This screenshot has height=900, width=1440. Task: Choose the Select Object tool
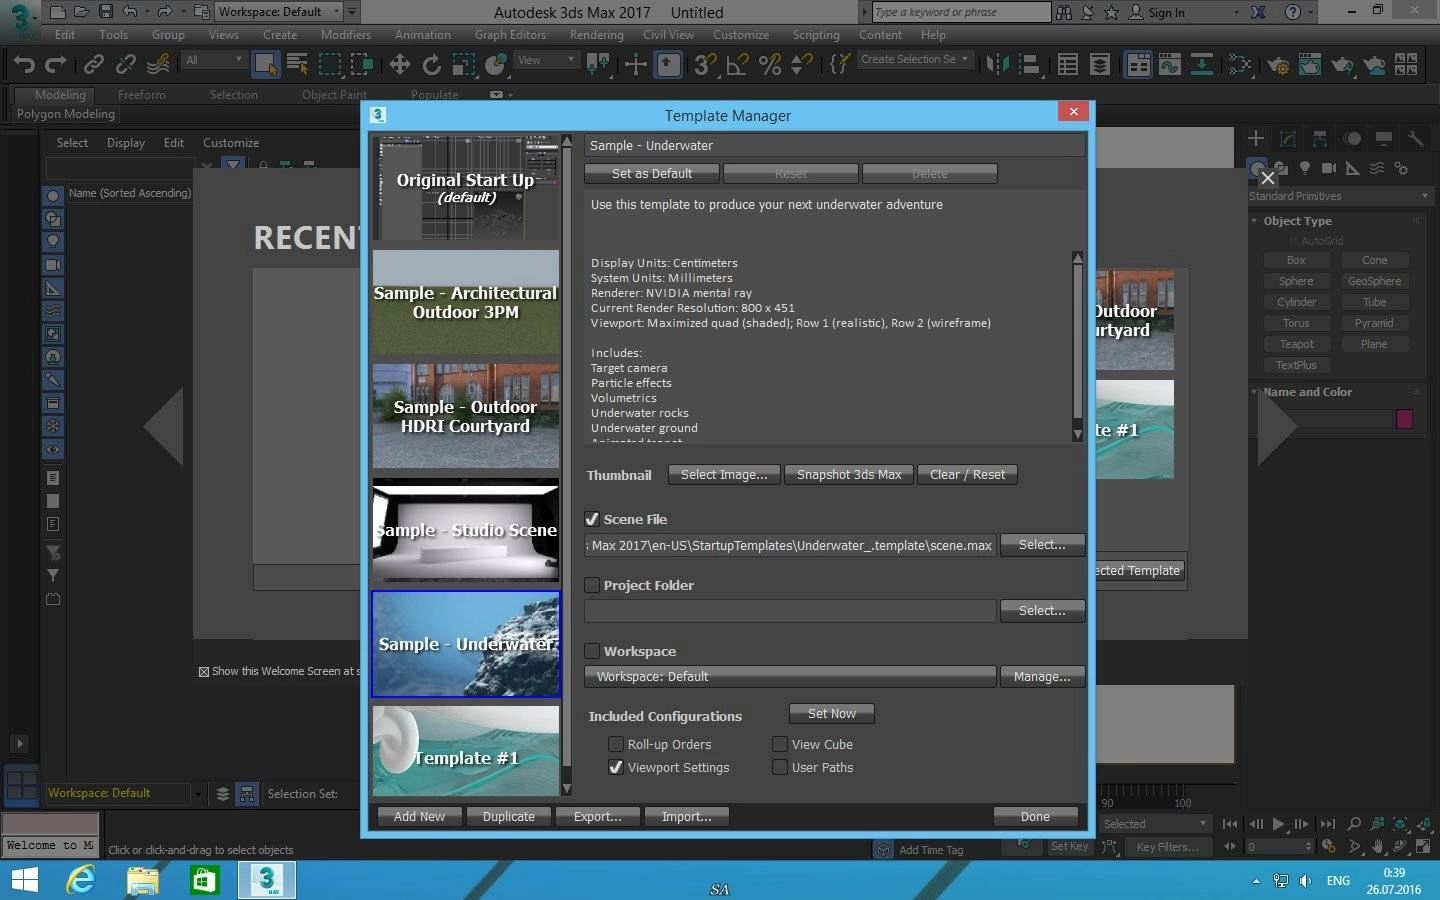266,65
